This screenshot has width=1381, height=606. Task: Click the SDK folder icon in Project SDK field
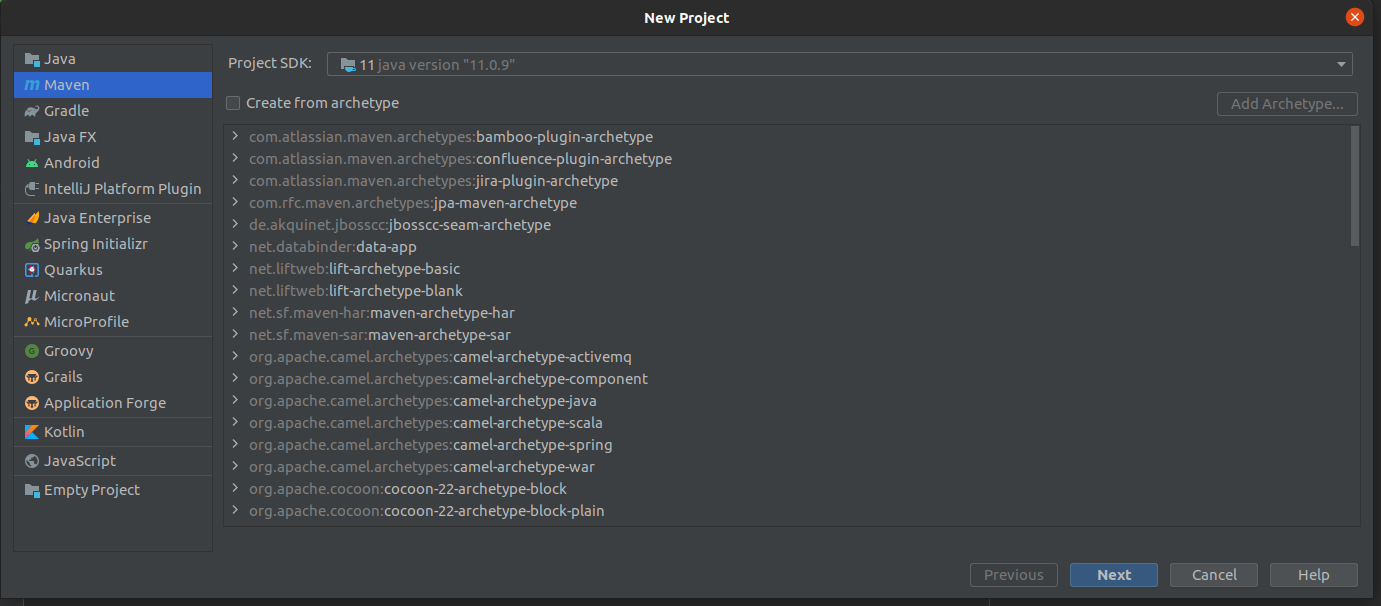(x=347, y=64)
